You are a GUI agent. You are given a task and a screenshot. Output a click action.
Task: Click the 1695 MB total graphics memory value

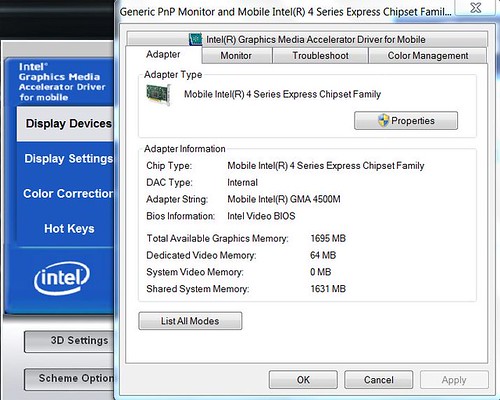pos(328,238)
